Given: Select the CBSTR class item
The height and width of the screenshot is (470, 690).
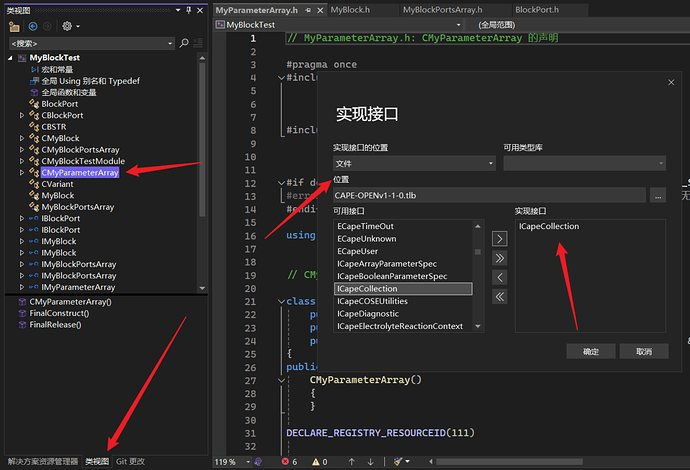Looking at the screenshot, I should pos(54,127).
